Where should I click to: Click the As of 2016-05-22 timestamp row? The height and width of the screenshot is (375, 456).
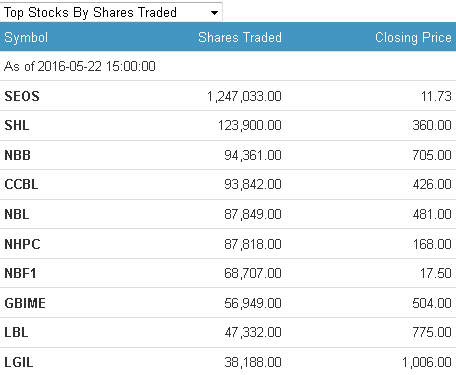click(228, 66)
